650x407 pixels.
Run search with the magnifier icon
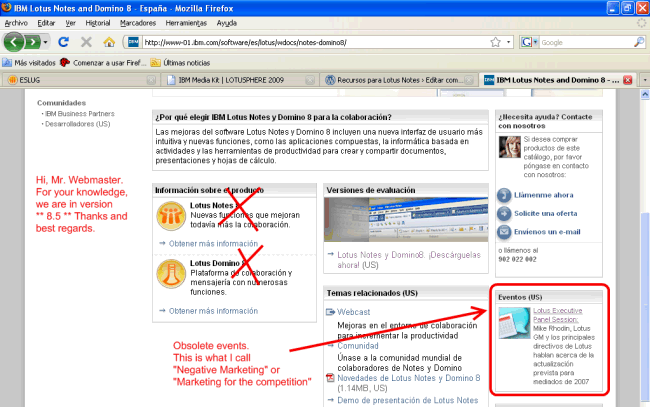[639, 42]
